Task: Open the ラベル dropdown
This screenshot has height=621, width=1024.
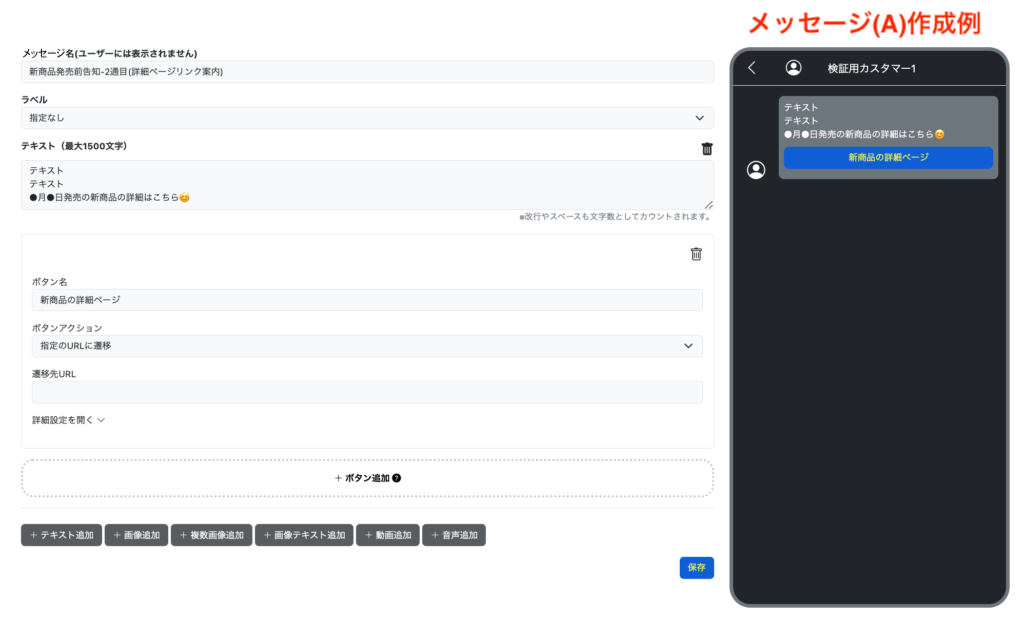Action: 367,118
